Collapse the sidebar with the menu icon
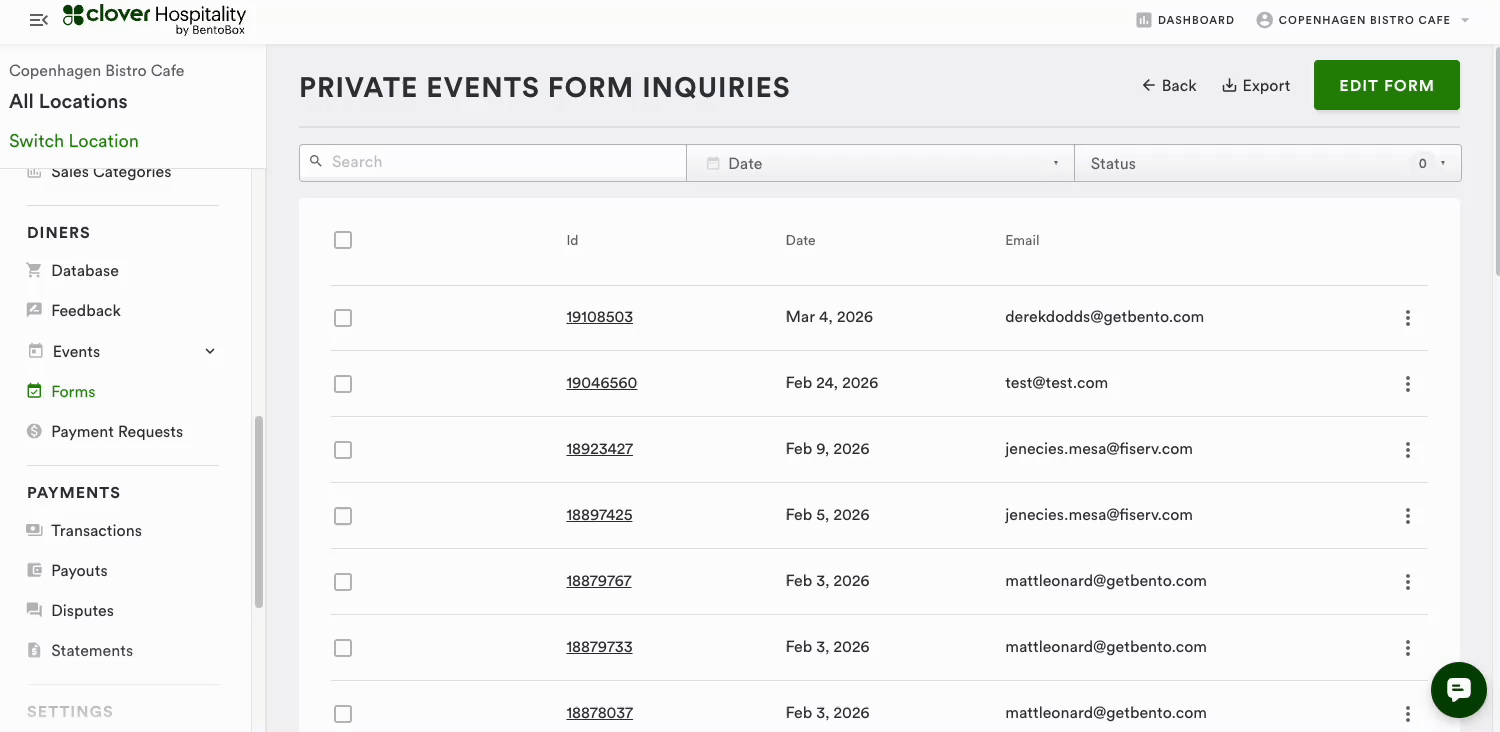The height and width of the screenshot is (732, 1500). point(38,20)
